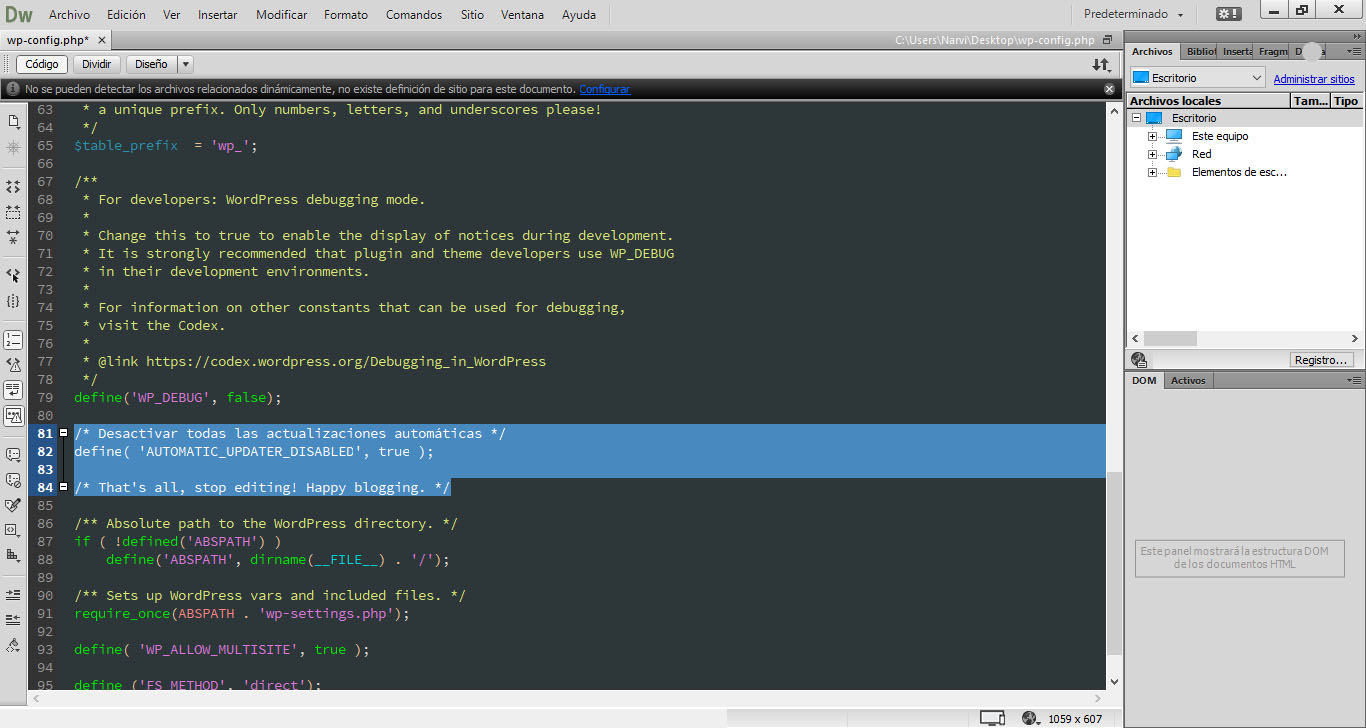Open Archivo menu
Screen dimensions: 1366x728
69,15
